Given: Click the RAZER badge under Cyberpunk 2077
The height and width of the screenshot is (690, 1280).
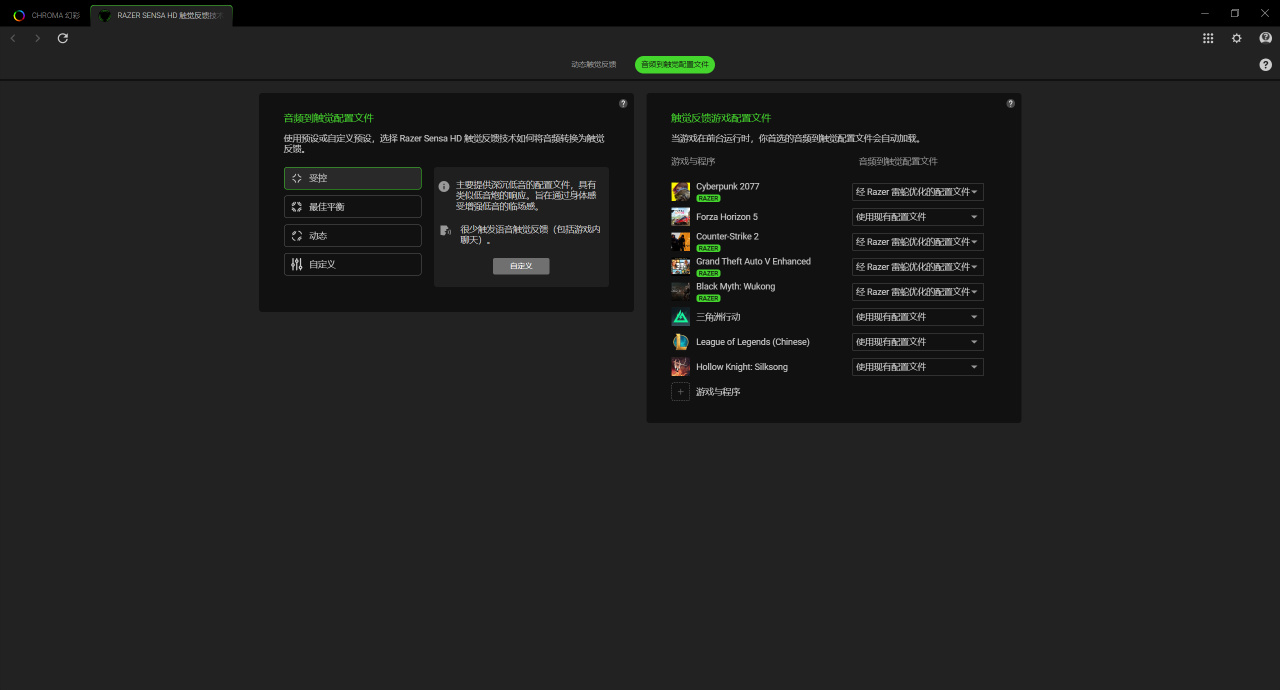Looking at the screenshot, I should pos(708,198).
